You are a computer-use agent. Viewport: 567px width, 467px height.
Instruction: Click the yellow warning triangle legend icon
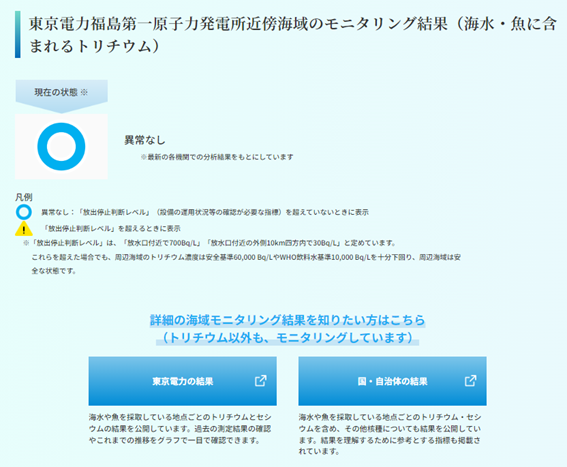(x=24, y=229)
